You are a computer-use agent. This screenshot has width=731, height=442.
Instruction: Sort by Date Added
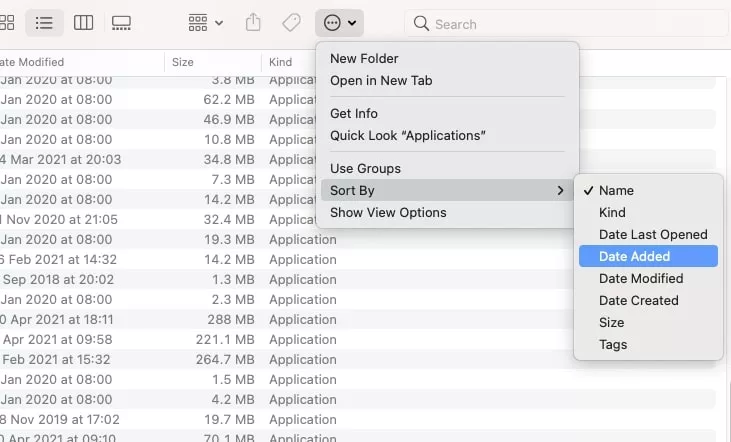[648, 256]
